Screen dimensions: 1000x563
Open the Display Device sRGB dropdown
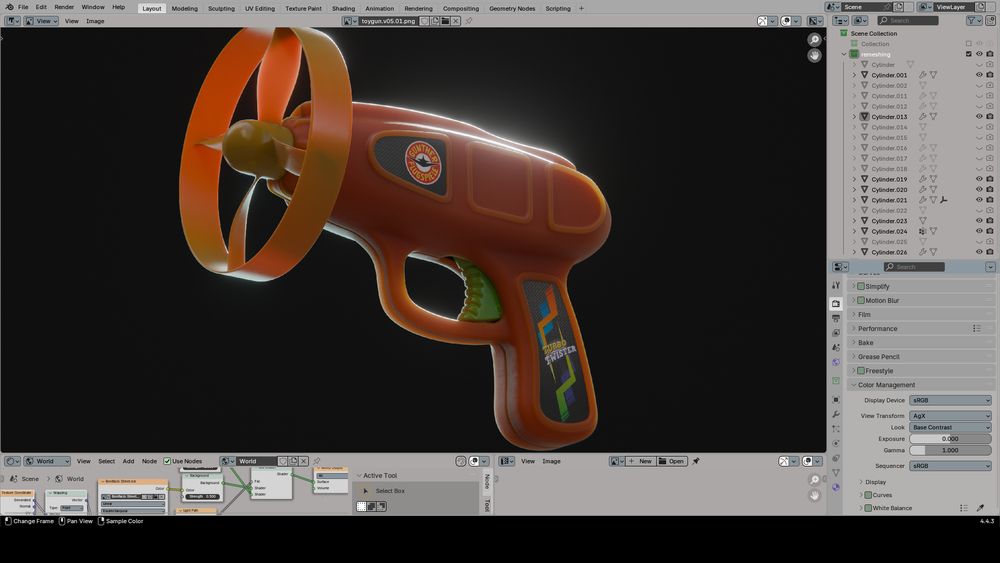coord(950,400)
